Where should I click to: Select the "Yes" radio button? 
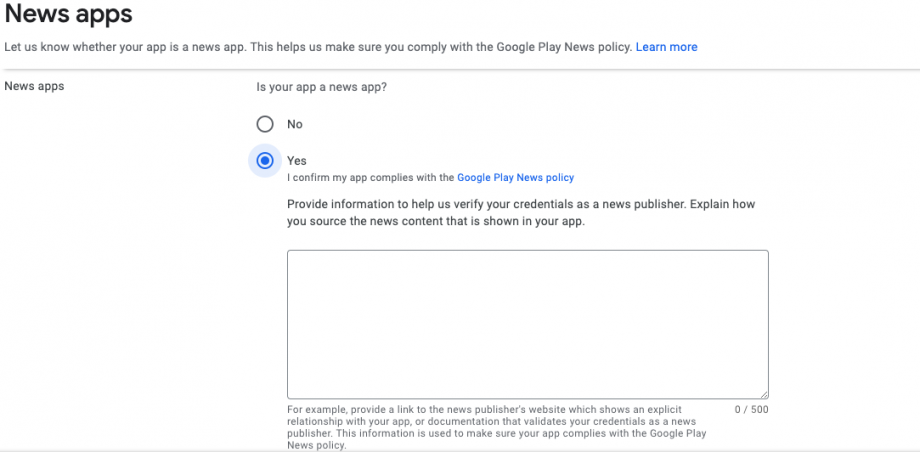tap(265, 160)
